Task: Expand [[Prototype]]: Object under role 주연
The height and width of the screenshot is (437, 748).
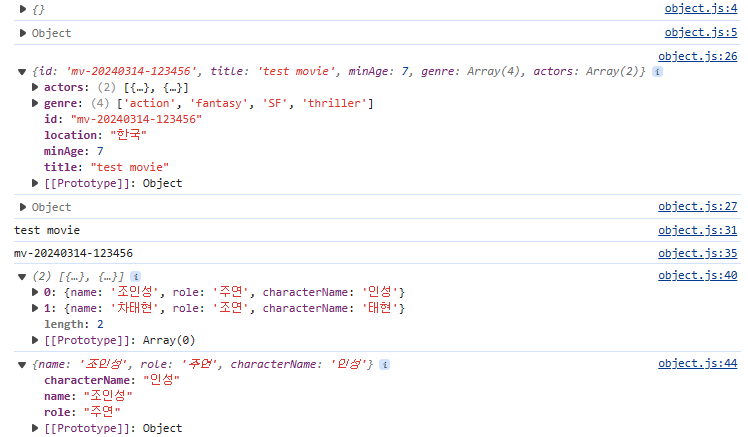Action: [x=35, y=428]
